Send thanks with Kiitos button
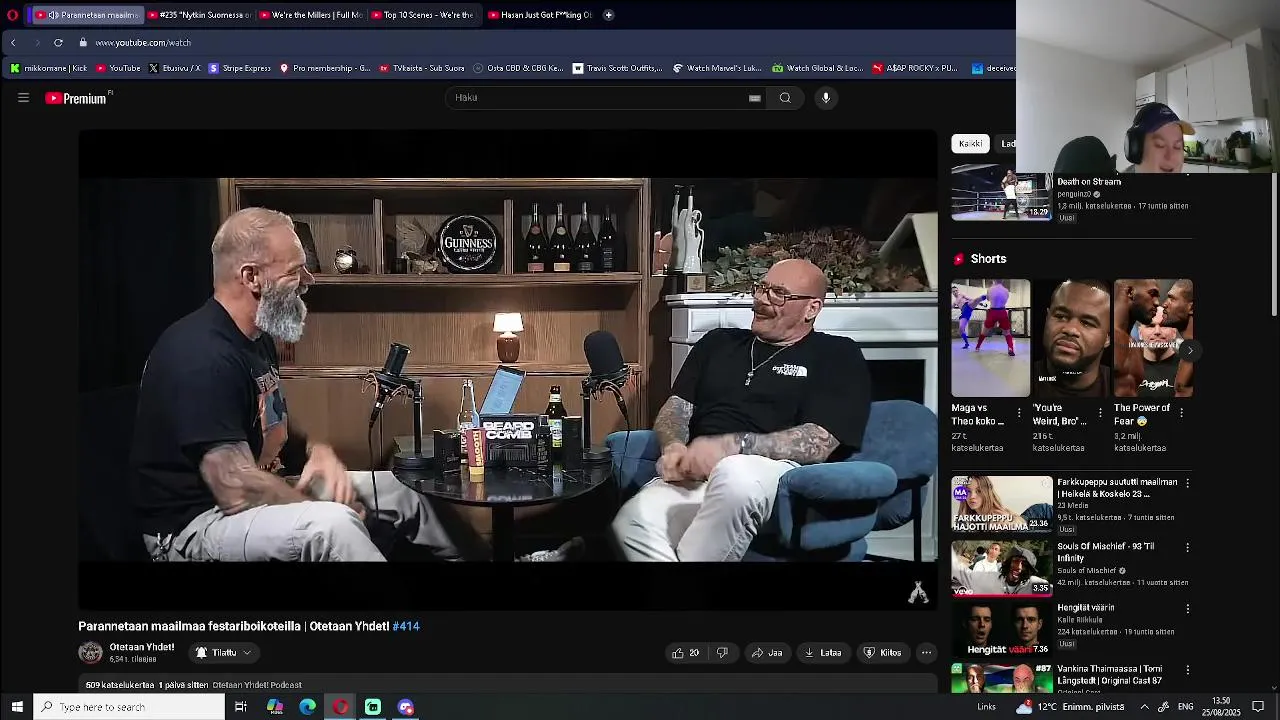This screenshot has height=720, width=1280. click(x=882, y=653)
